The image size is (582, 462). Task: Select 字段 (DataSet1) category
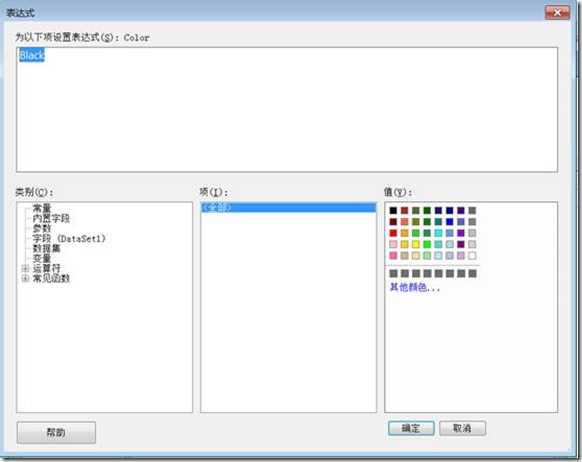tap(69, 238)
